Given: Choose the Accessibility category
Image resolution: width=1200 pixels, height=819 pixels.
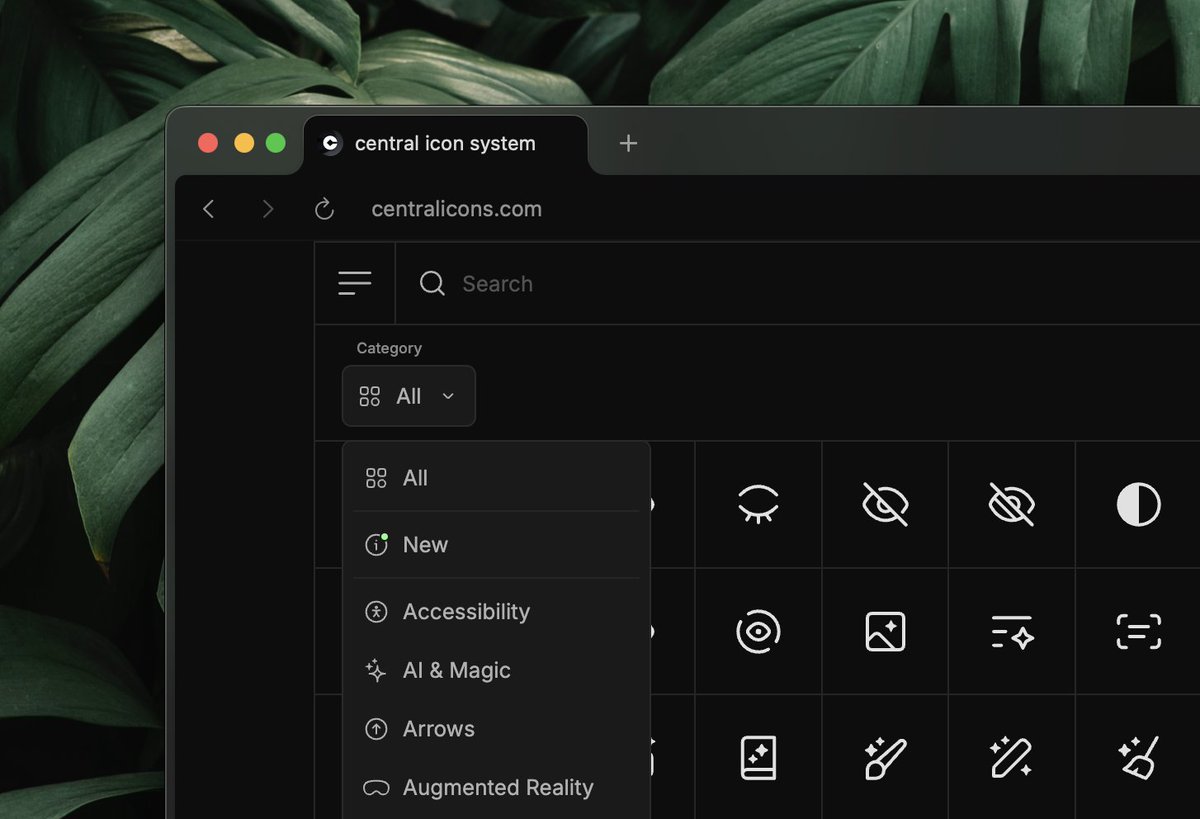Looking at the screenshot, I should (x=496, y=612).
